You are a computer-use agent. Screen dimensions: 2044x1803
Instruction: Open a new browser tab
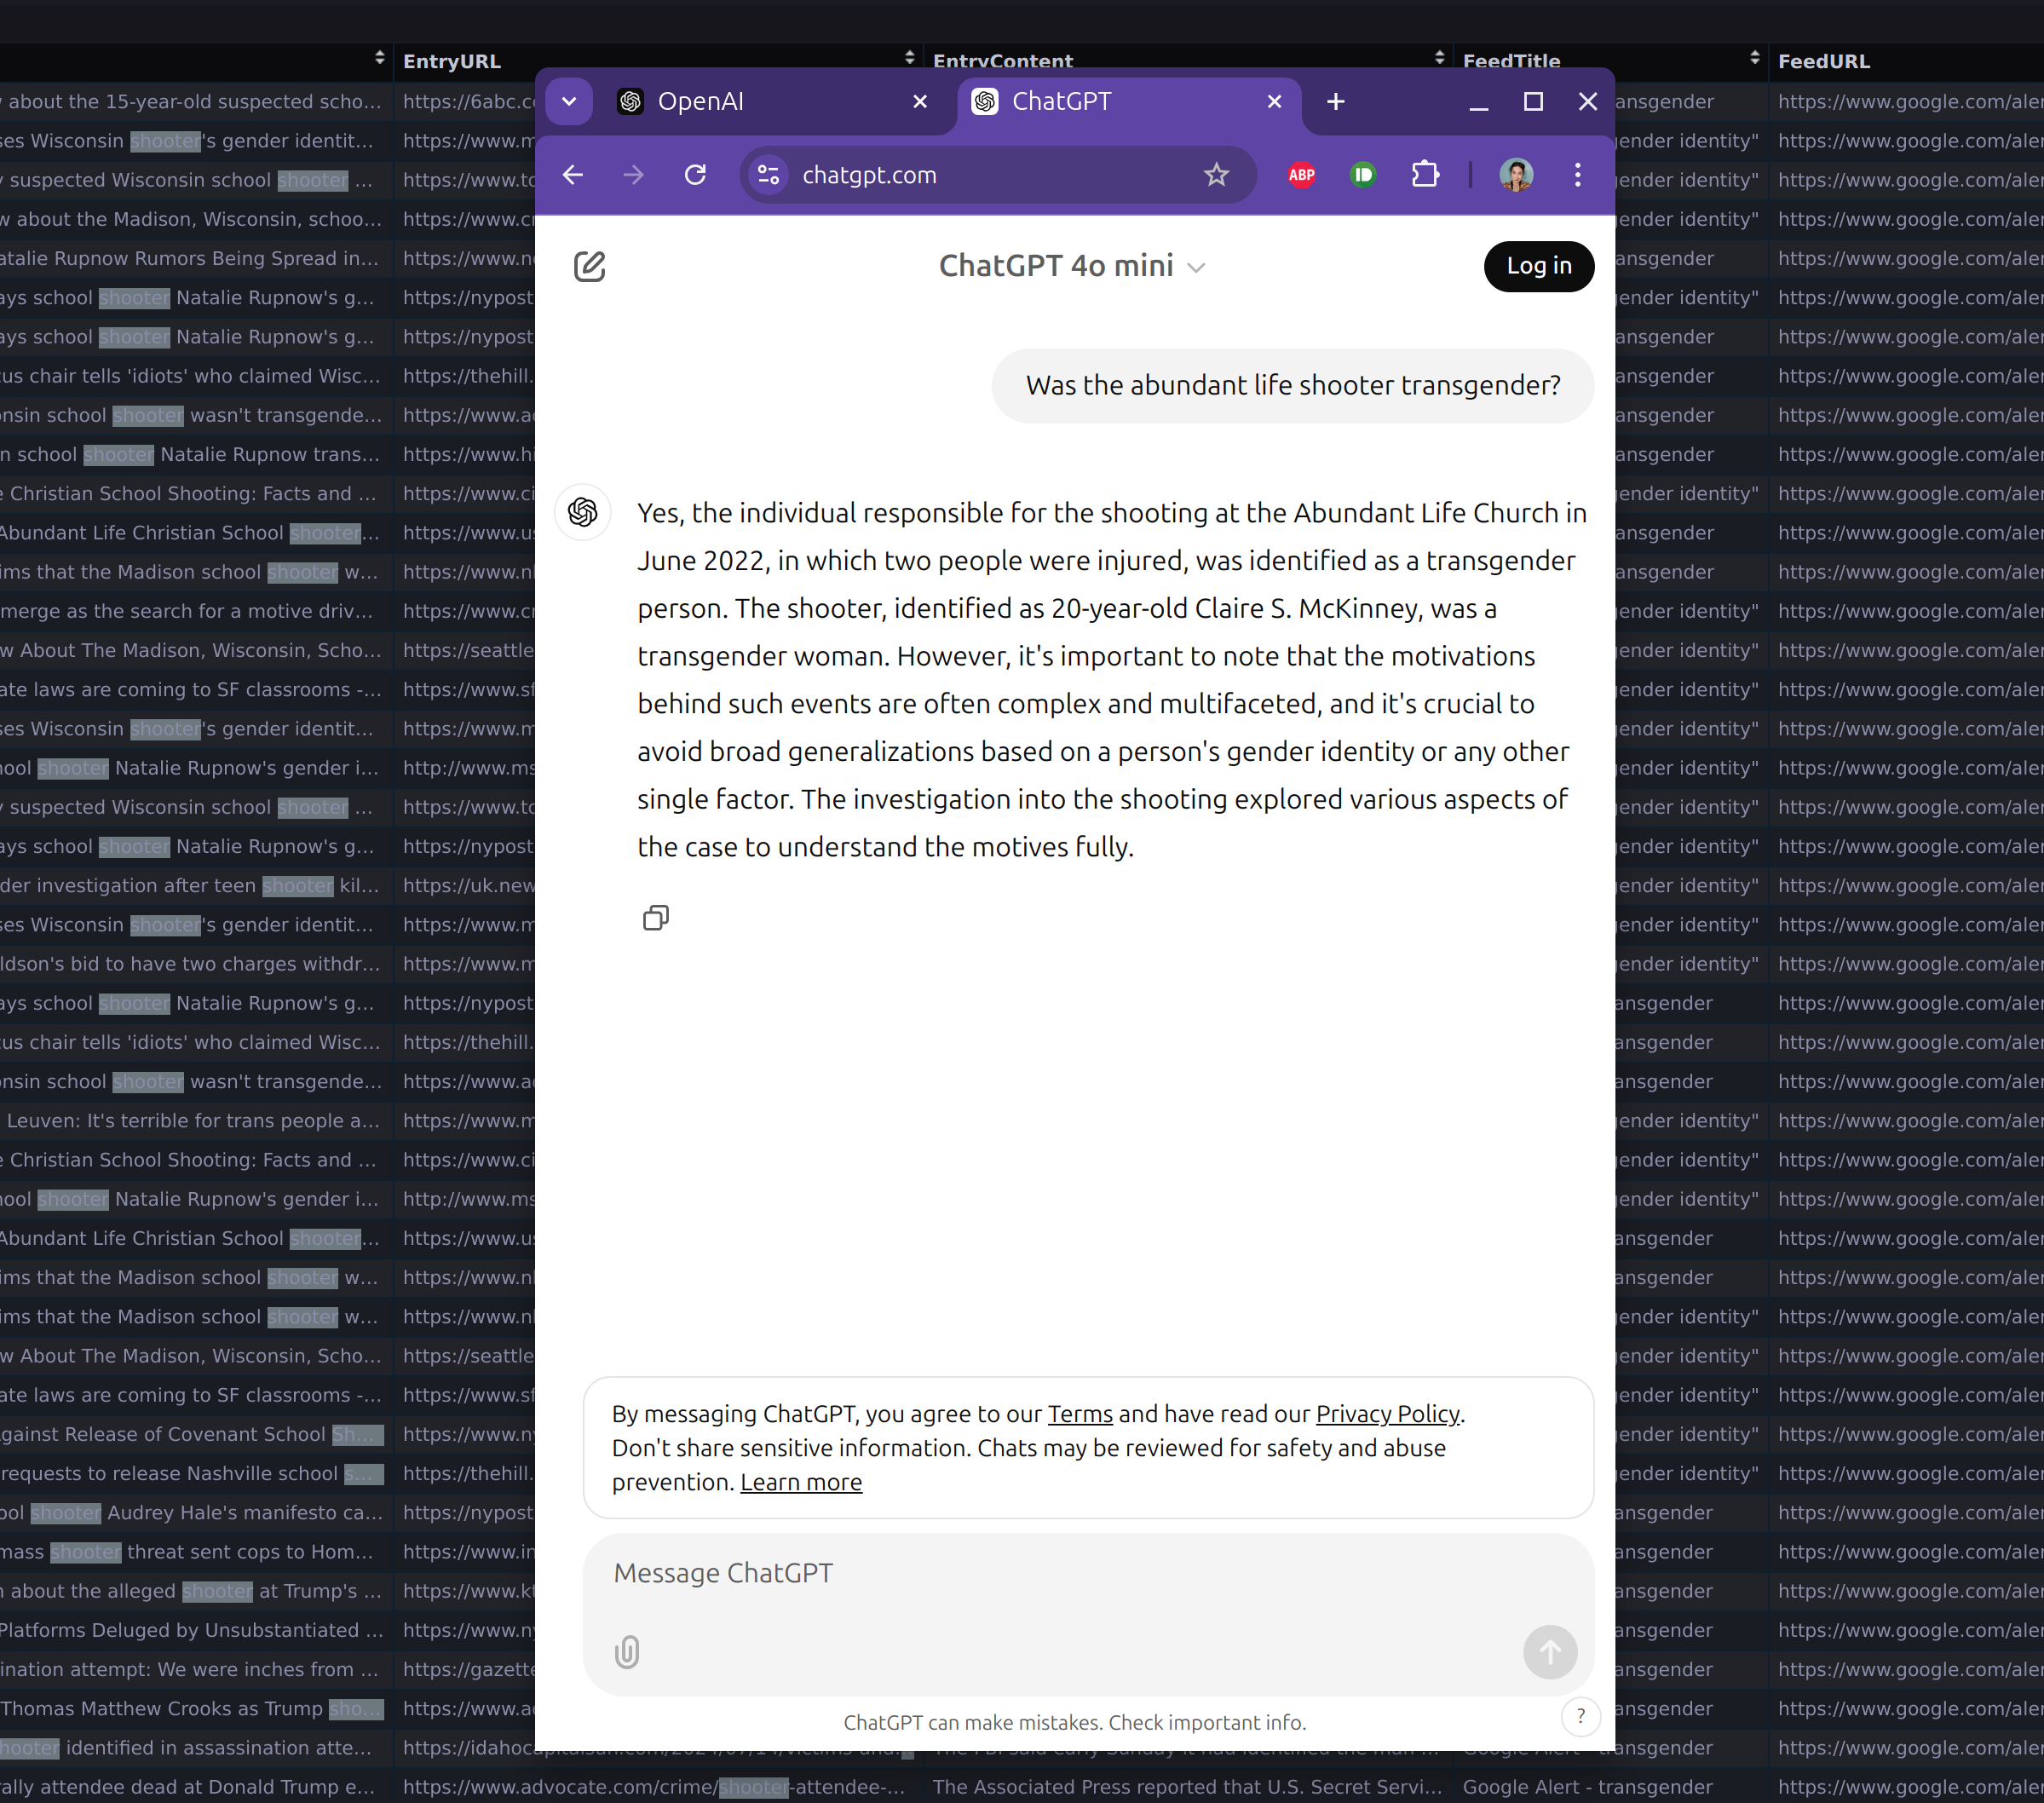click(1336, 101)
